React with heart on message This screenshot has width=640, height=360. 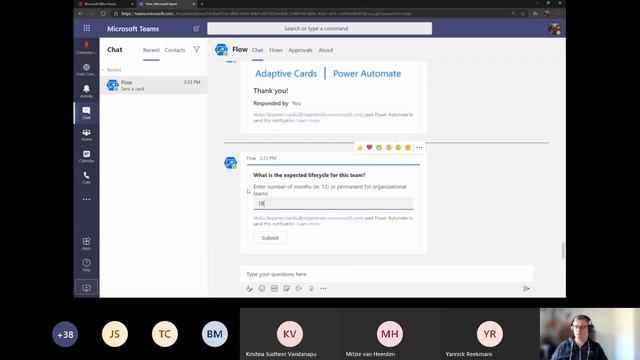tap(369, 147)
